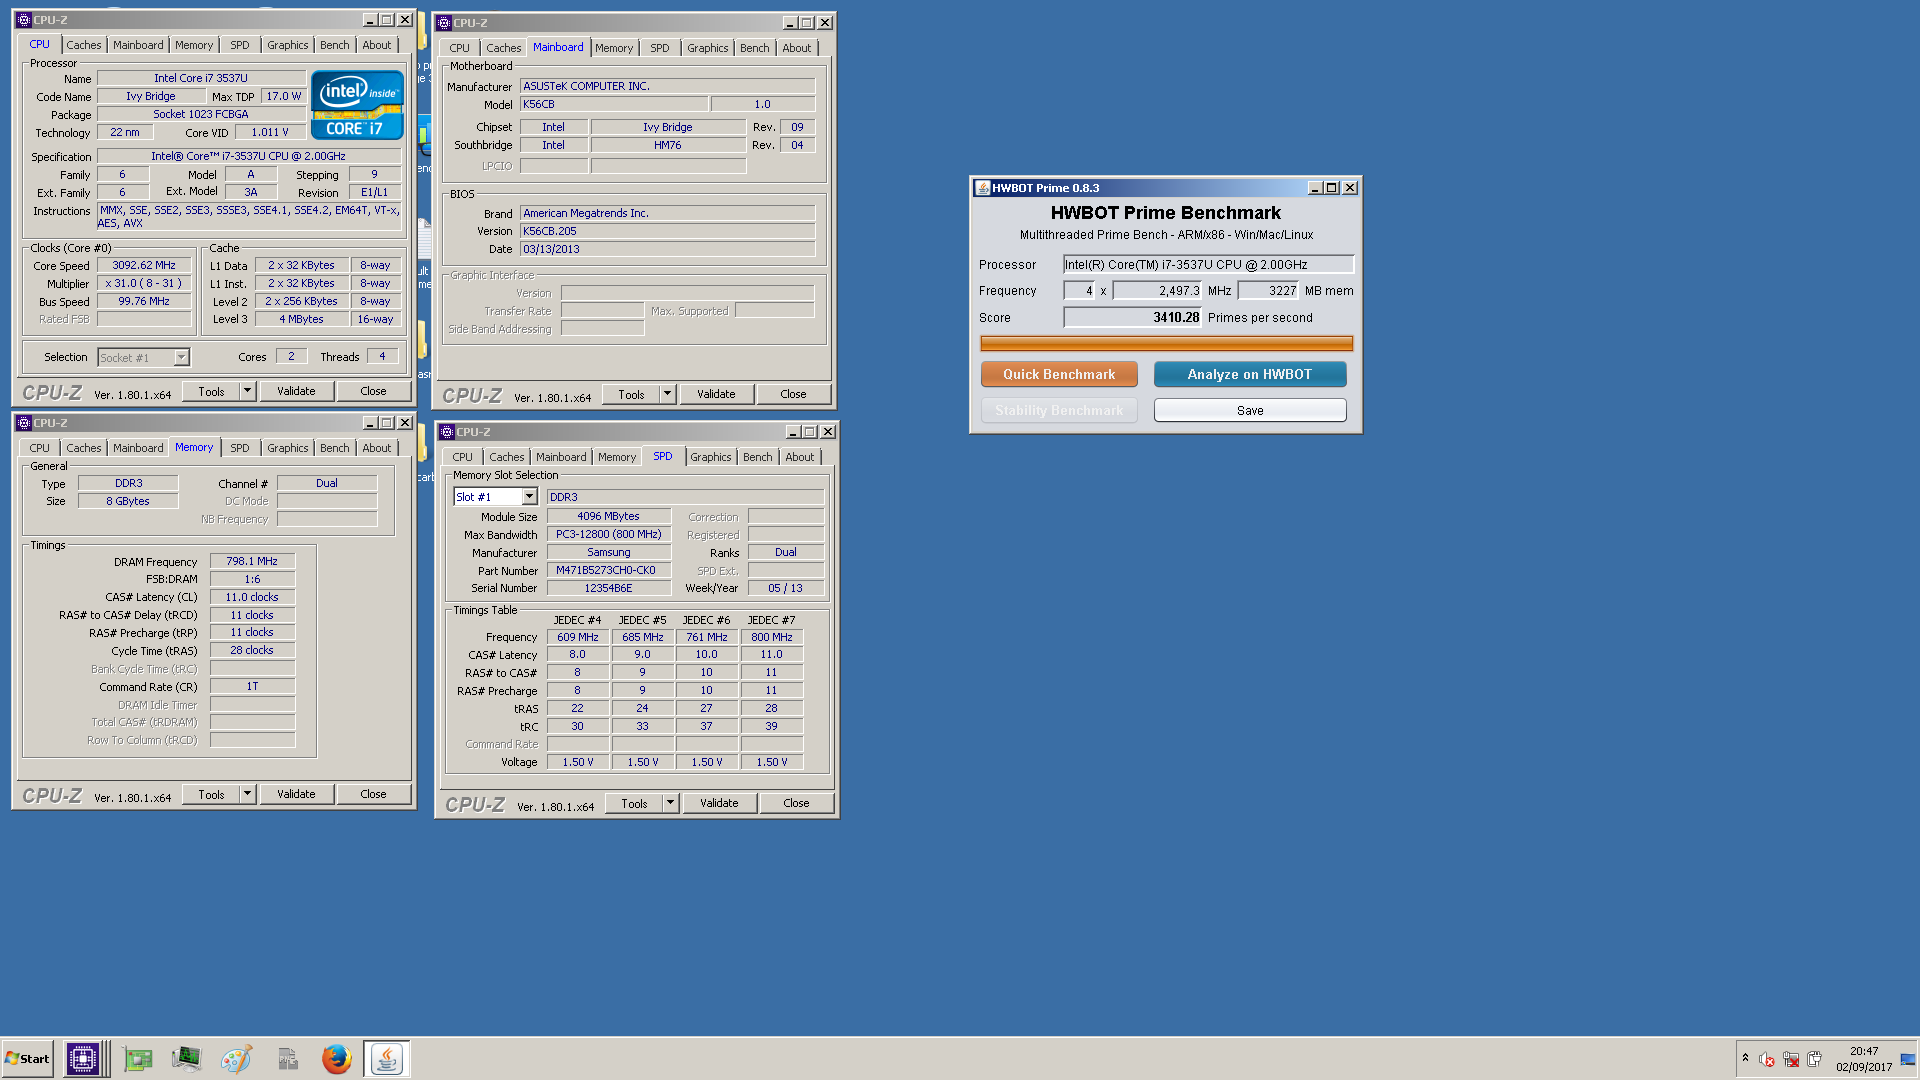
Task: Open Bench tab in CPU window
Action: (335, 45)
